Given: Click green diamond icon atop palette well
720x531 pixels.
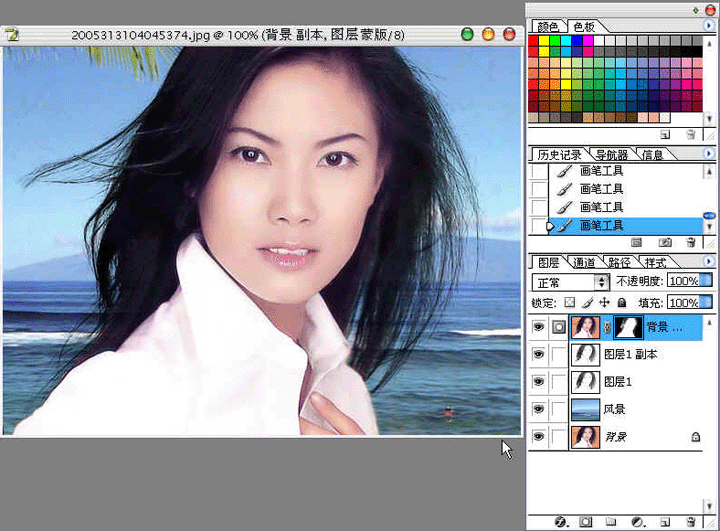Looking at the screenshot, I should 696,10.
